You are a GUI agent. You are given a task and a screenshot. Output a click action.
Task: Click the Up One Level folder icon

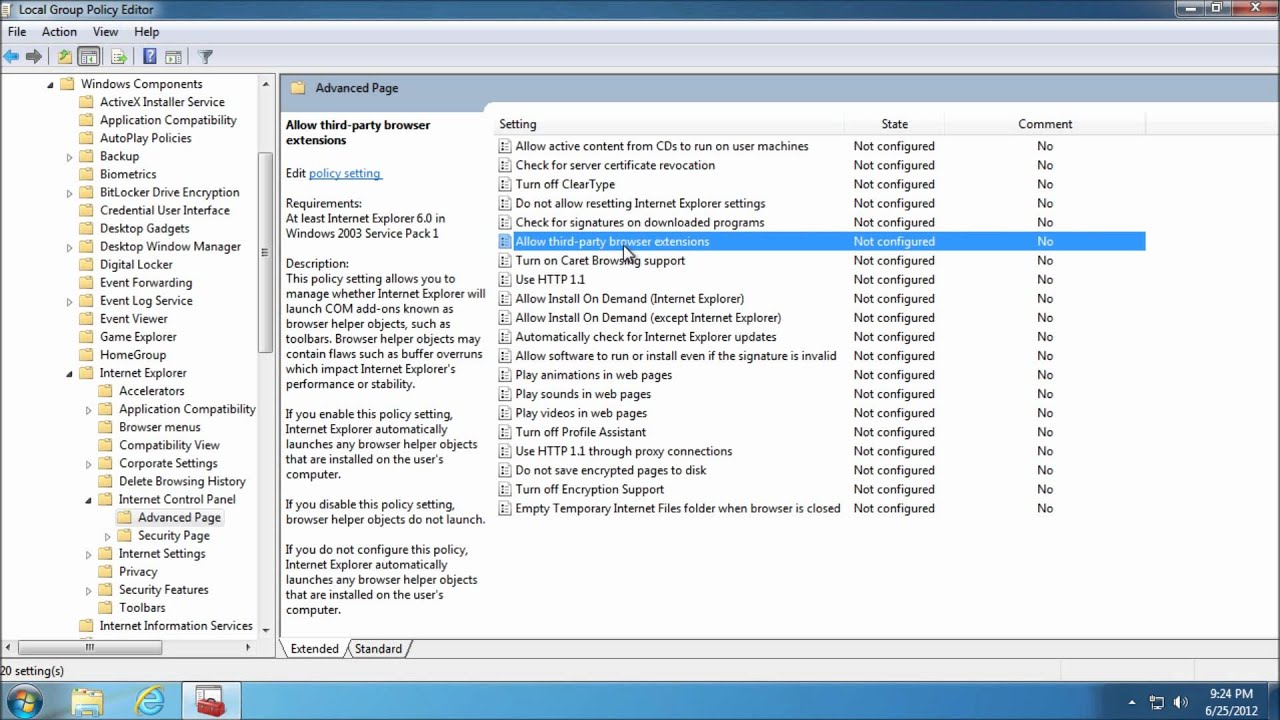64,57
